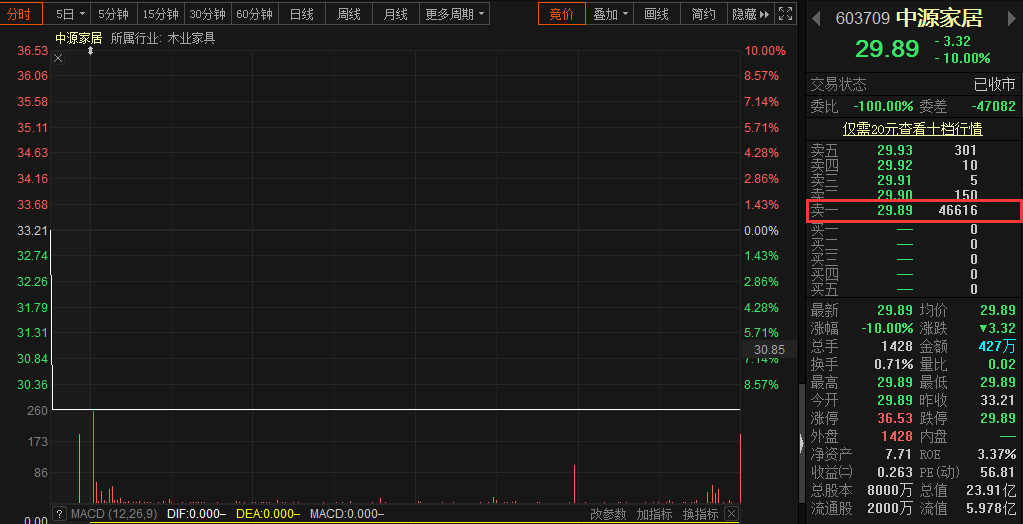Screen dimensions: 1023x524
Task: Click 昨收 value 33.21
Action: [x=998, y=401]
